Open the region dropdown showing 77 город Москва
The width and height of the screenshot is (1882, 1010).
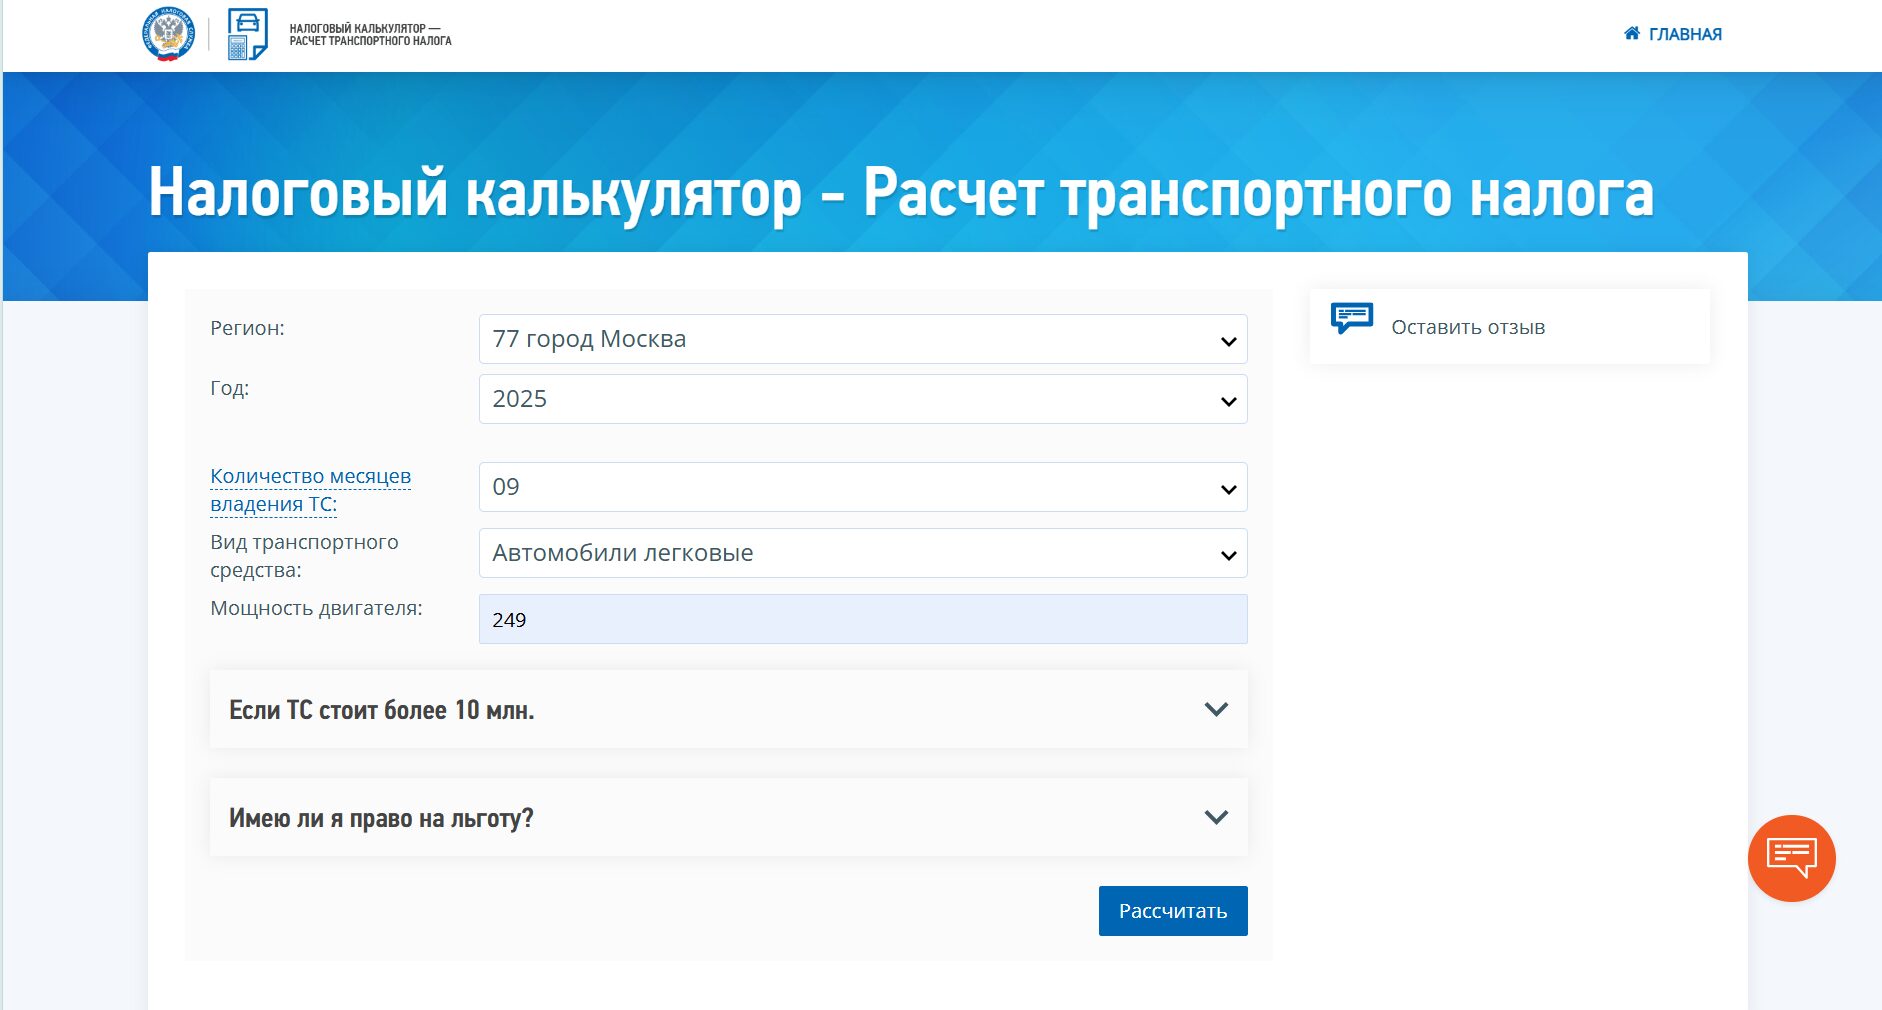click(860, 339)
